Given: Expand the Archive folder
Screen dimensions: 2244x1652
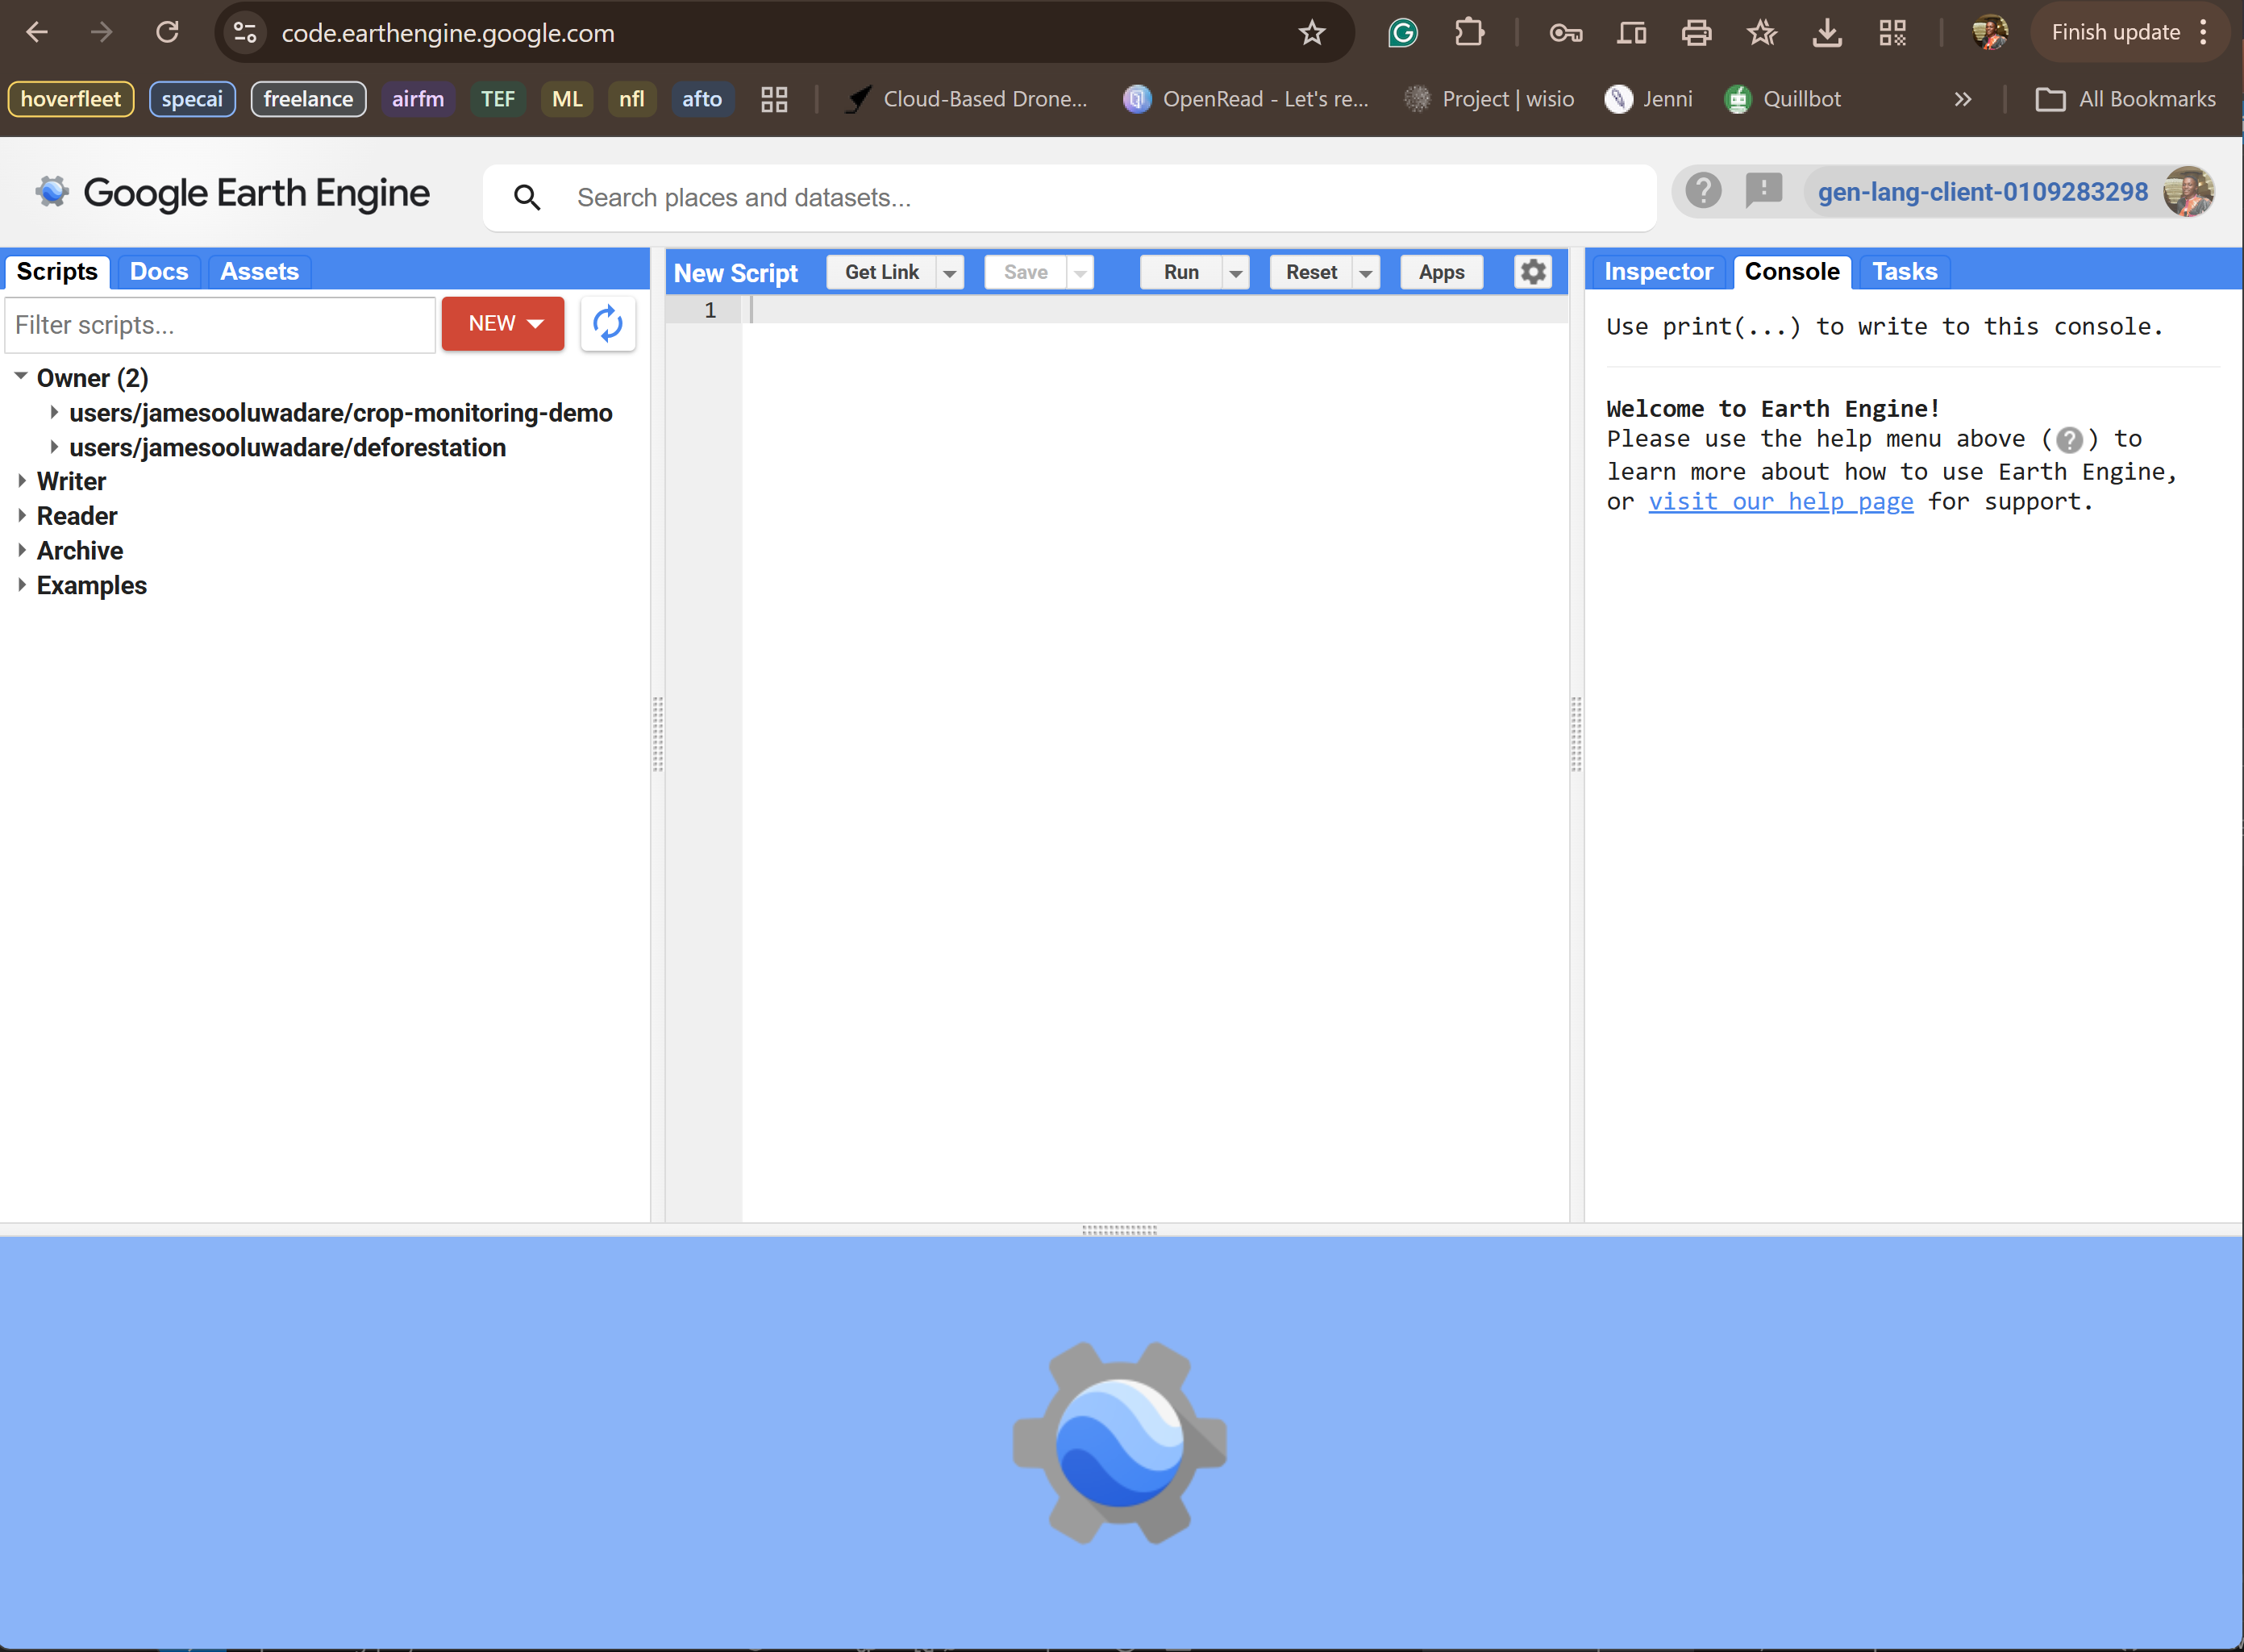Looking at the screenshot, I should tap(22, 550).
